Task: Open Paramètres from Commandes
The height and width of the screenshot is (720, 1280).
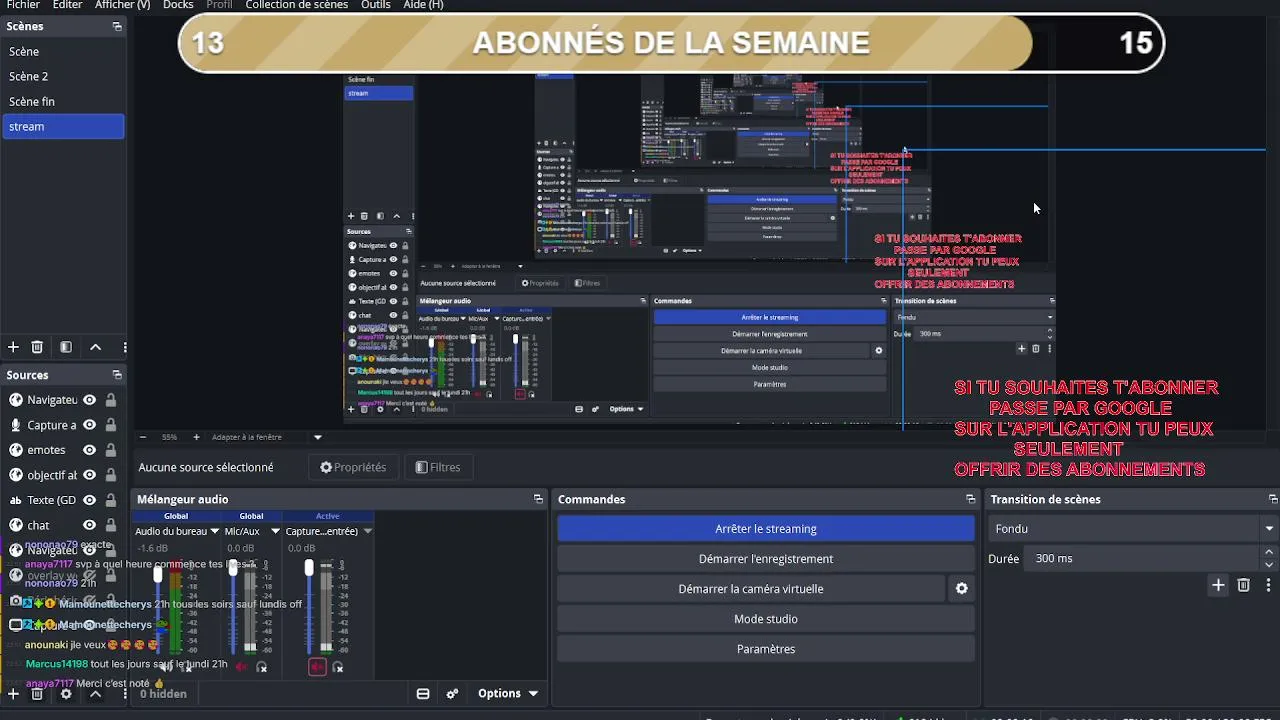Action: click(x=766, y=649)
